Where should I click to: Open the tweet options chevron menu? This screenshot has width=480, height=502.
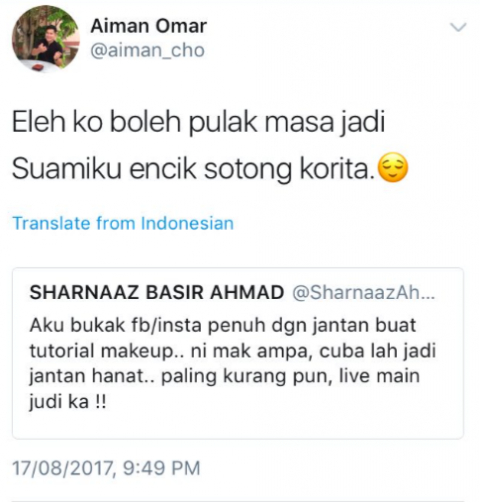459,27
